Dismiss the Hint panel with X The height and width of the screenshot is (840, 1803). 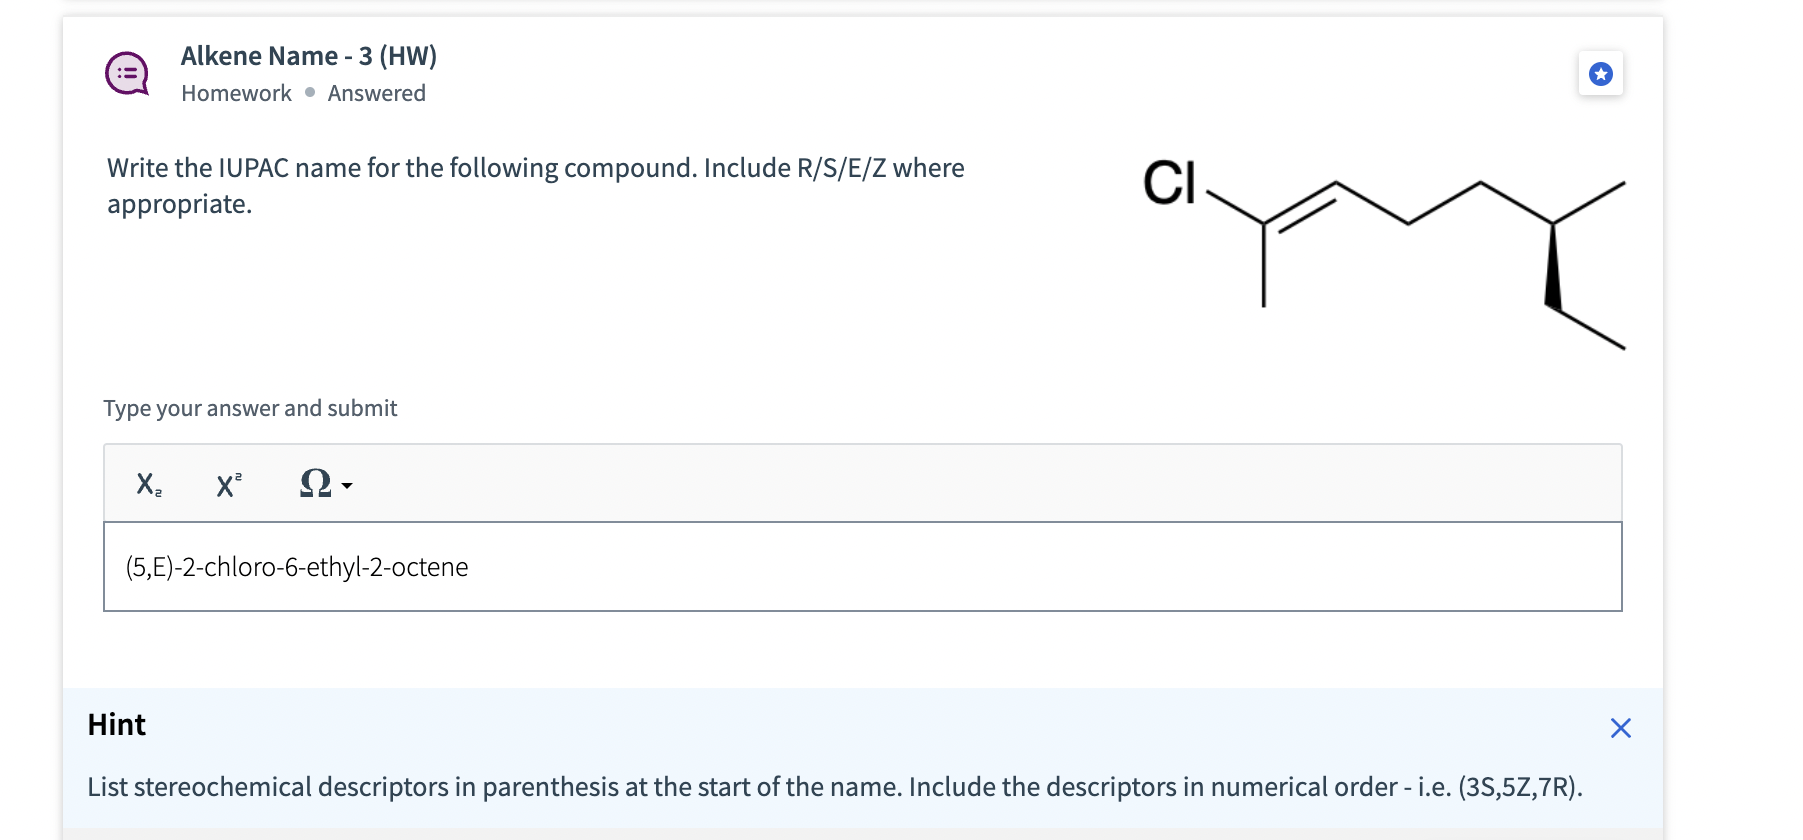pos(1621,728)
